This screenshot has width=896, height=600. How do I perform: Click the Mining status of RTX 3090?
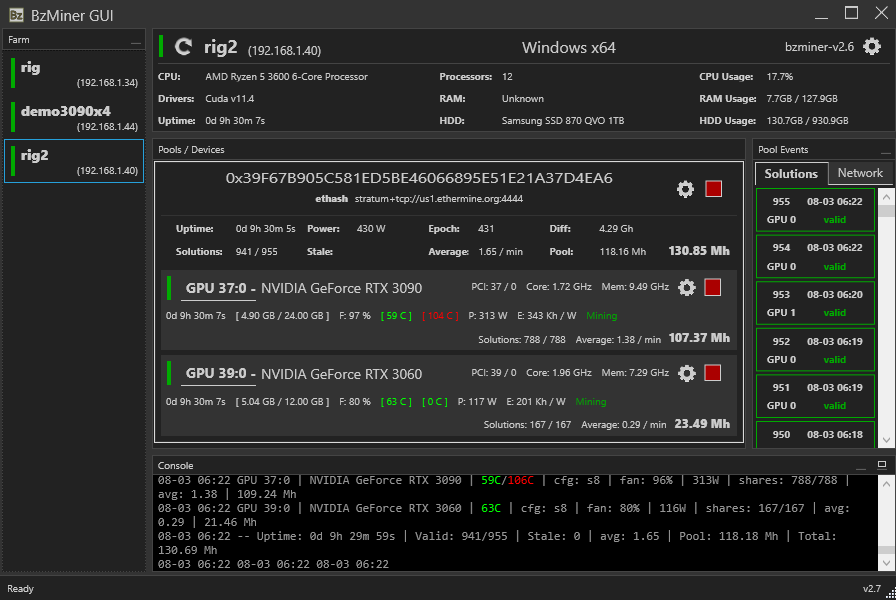pyautogui.click(x=601, y=315)
